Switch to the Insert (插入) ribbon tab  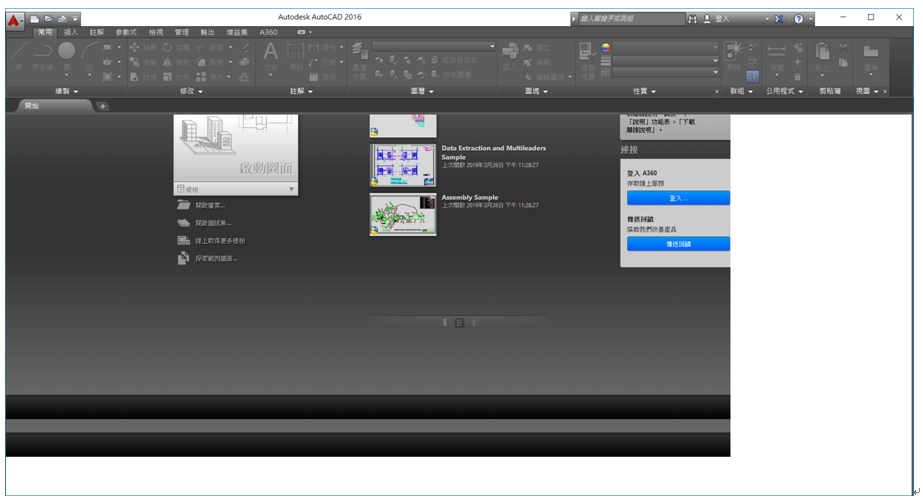(71, 32)
